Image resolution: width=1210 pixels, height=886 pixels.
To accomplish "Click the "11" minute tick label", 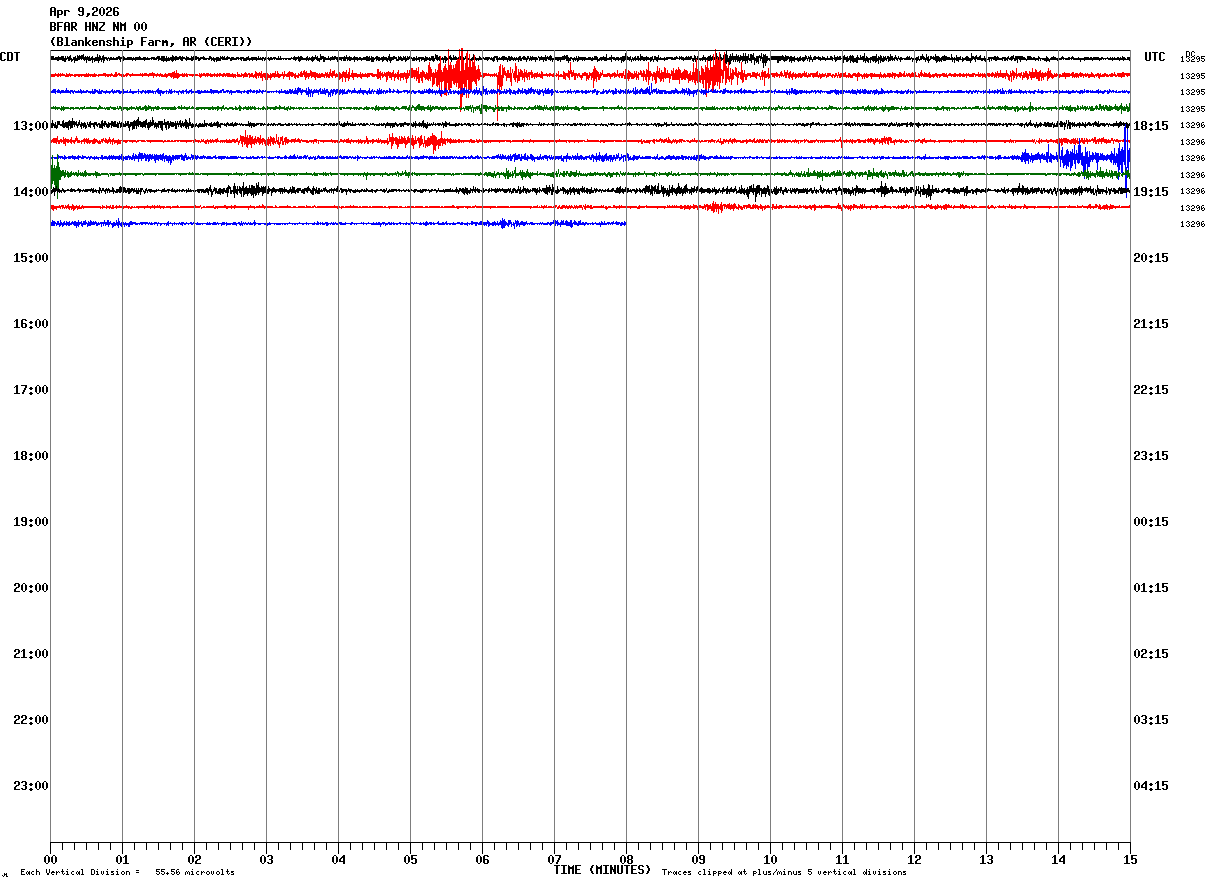I will (842, 860).
